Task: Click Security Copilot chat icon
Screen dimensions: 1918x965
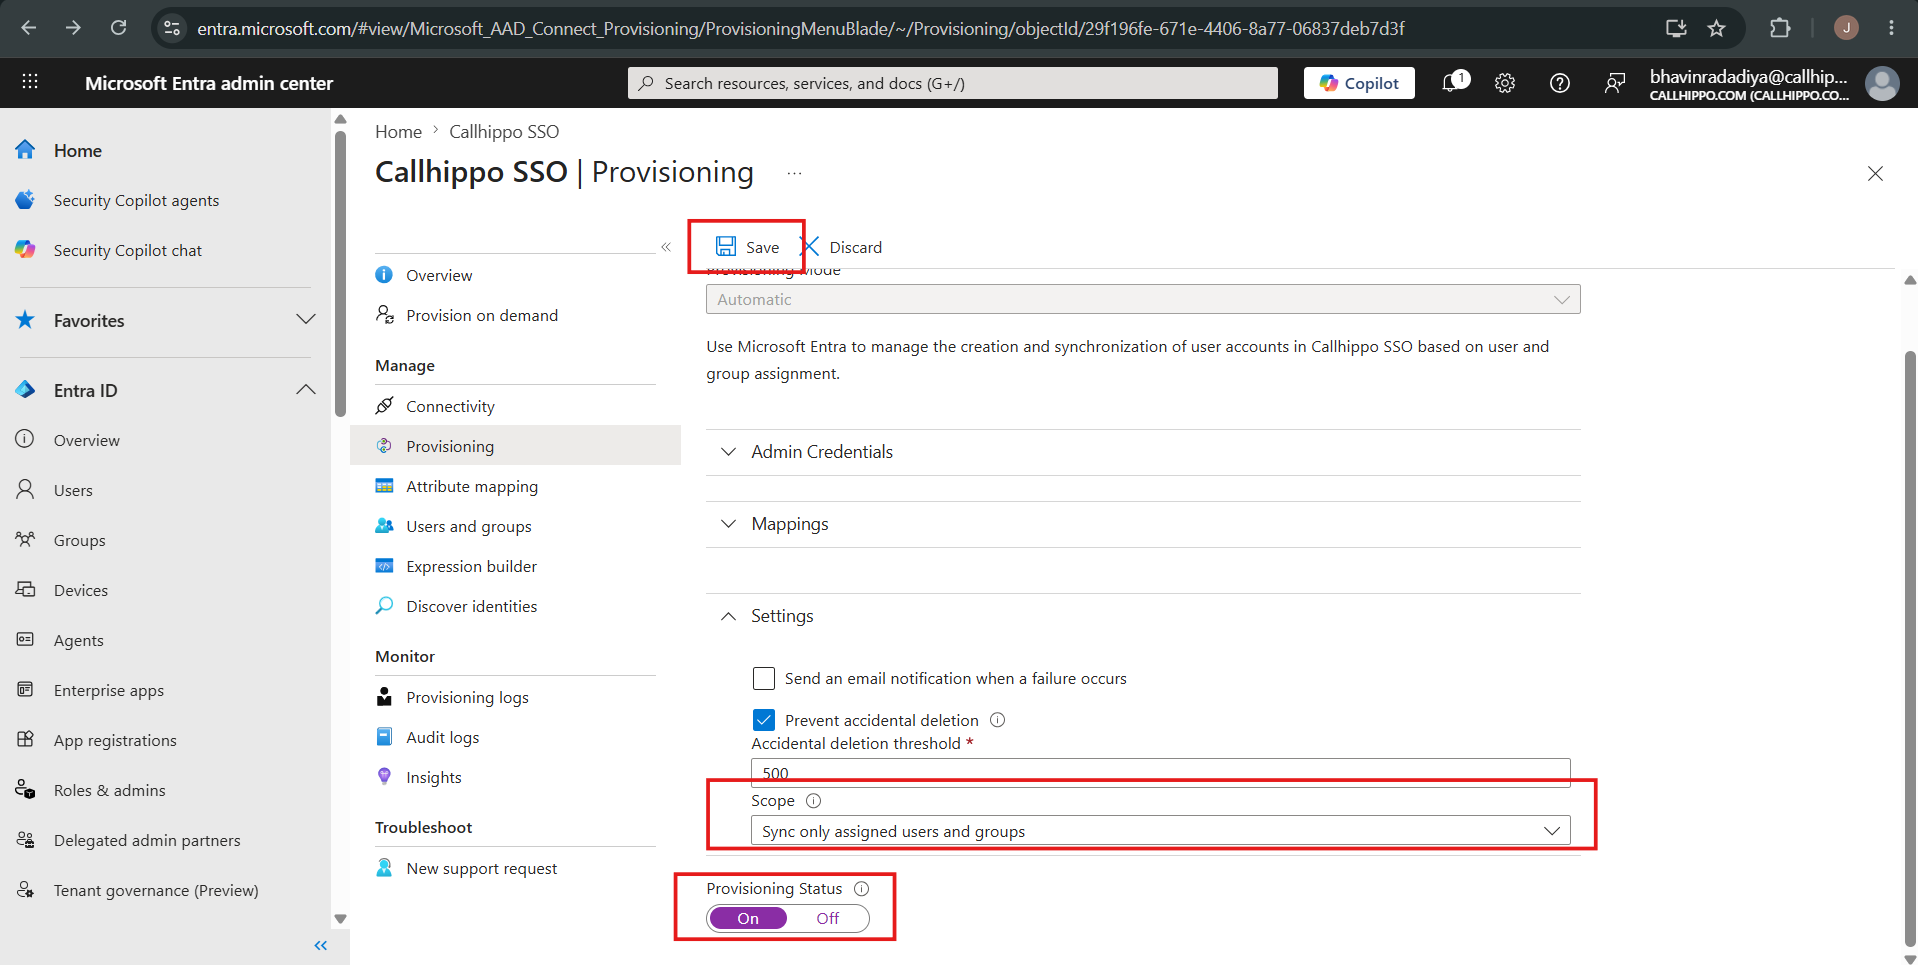Action: coord(26,250)
